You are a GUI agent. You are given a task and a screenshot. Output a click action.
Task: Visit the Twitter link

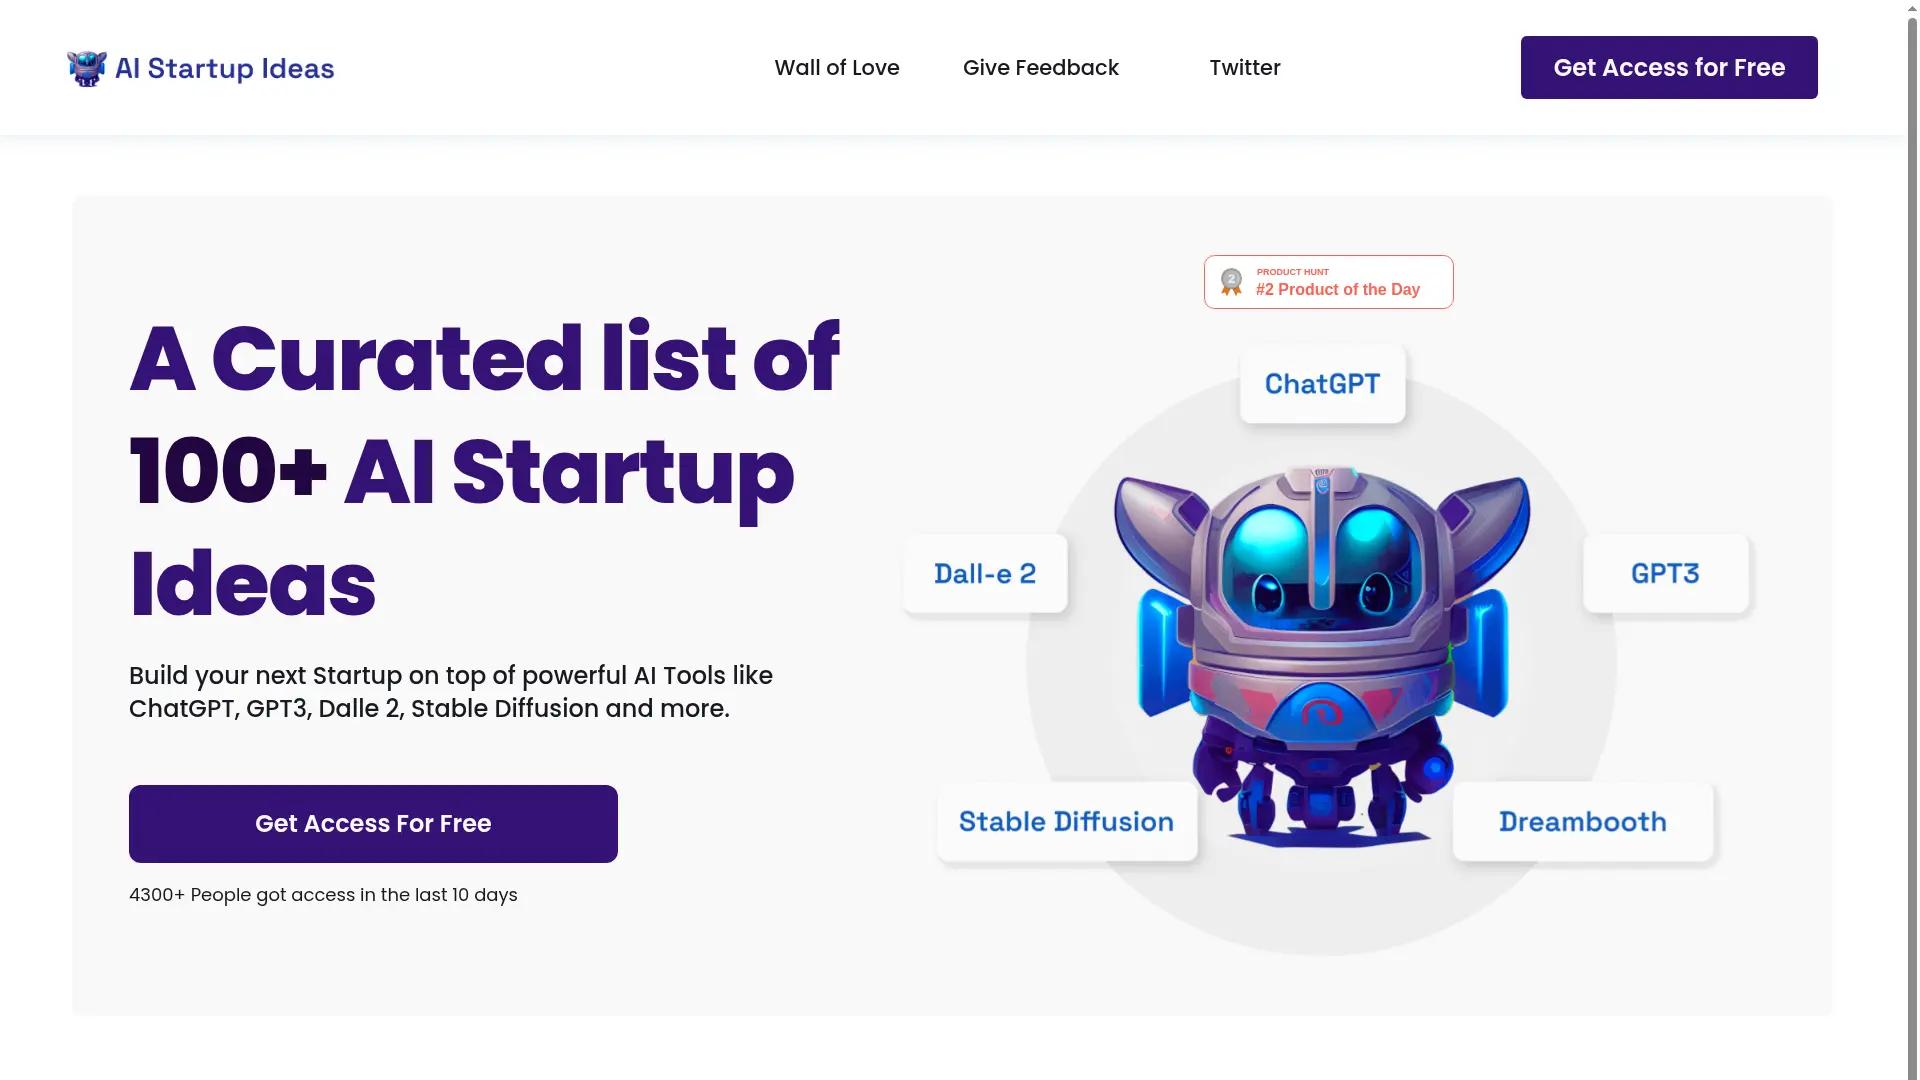pyautogui.click(x=1244, y=67)
